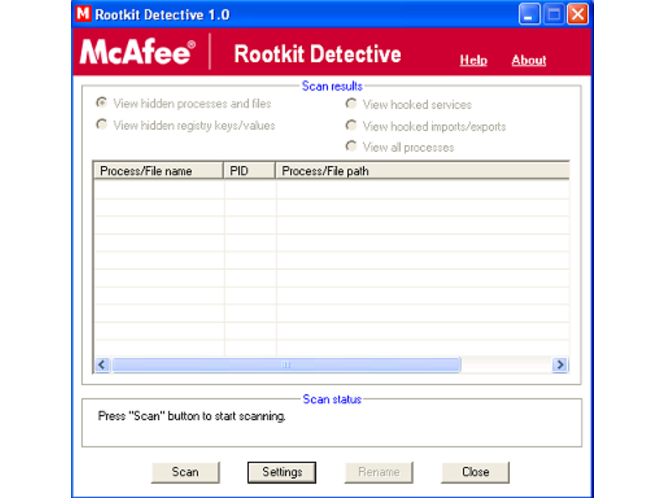Select View hidden processes and files option
Image resolution: width=664 pixels, height=498 pixels.
183,103
